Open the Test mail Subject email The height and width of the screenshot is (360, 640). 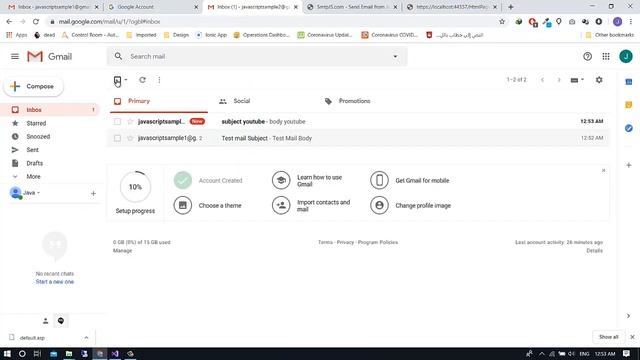click(359, 138)
